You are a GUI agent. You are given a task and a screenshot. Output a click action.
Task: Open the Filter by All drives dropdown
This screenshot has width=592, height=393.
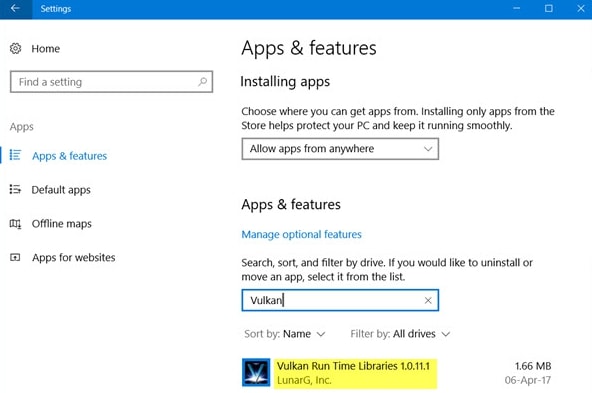pyautogui.click(x=400, y=334)
